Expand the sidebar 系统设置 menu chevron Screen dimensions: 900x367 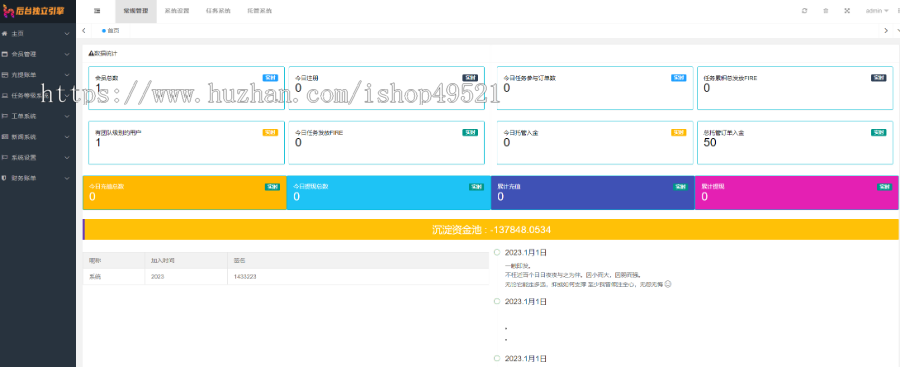[x=67, y=158]
